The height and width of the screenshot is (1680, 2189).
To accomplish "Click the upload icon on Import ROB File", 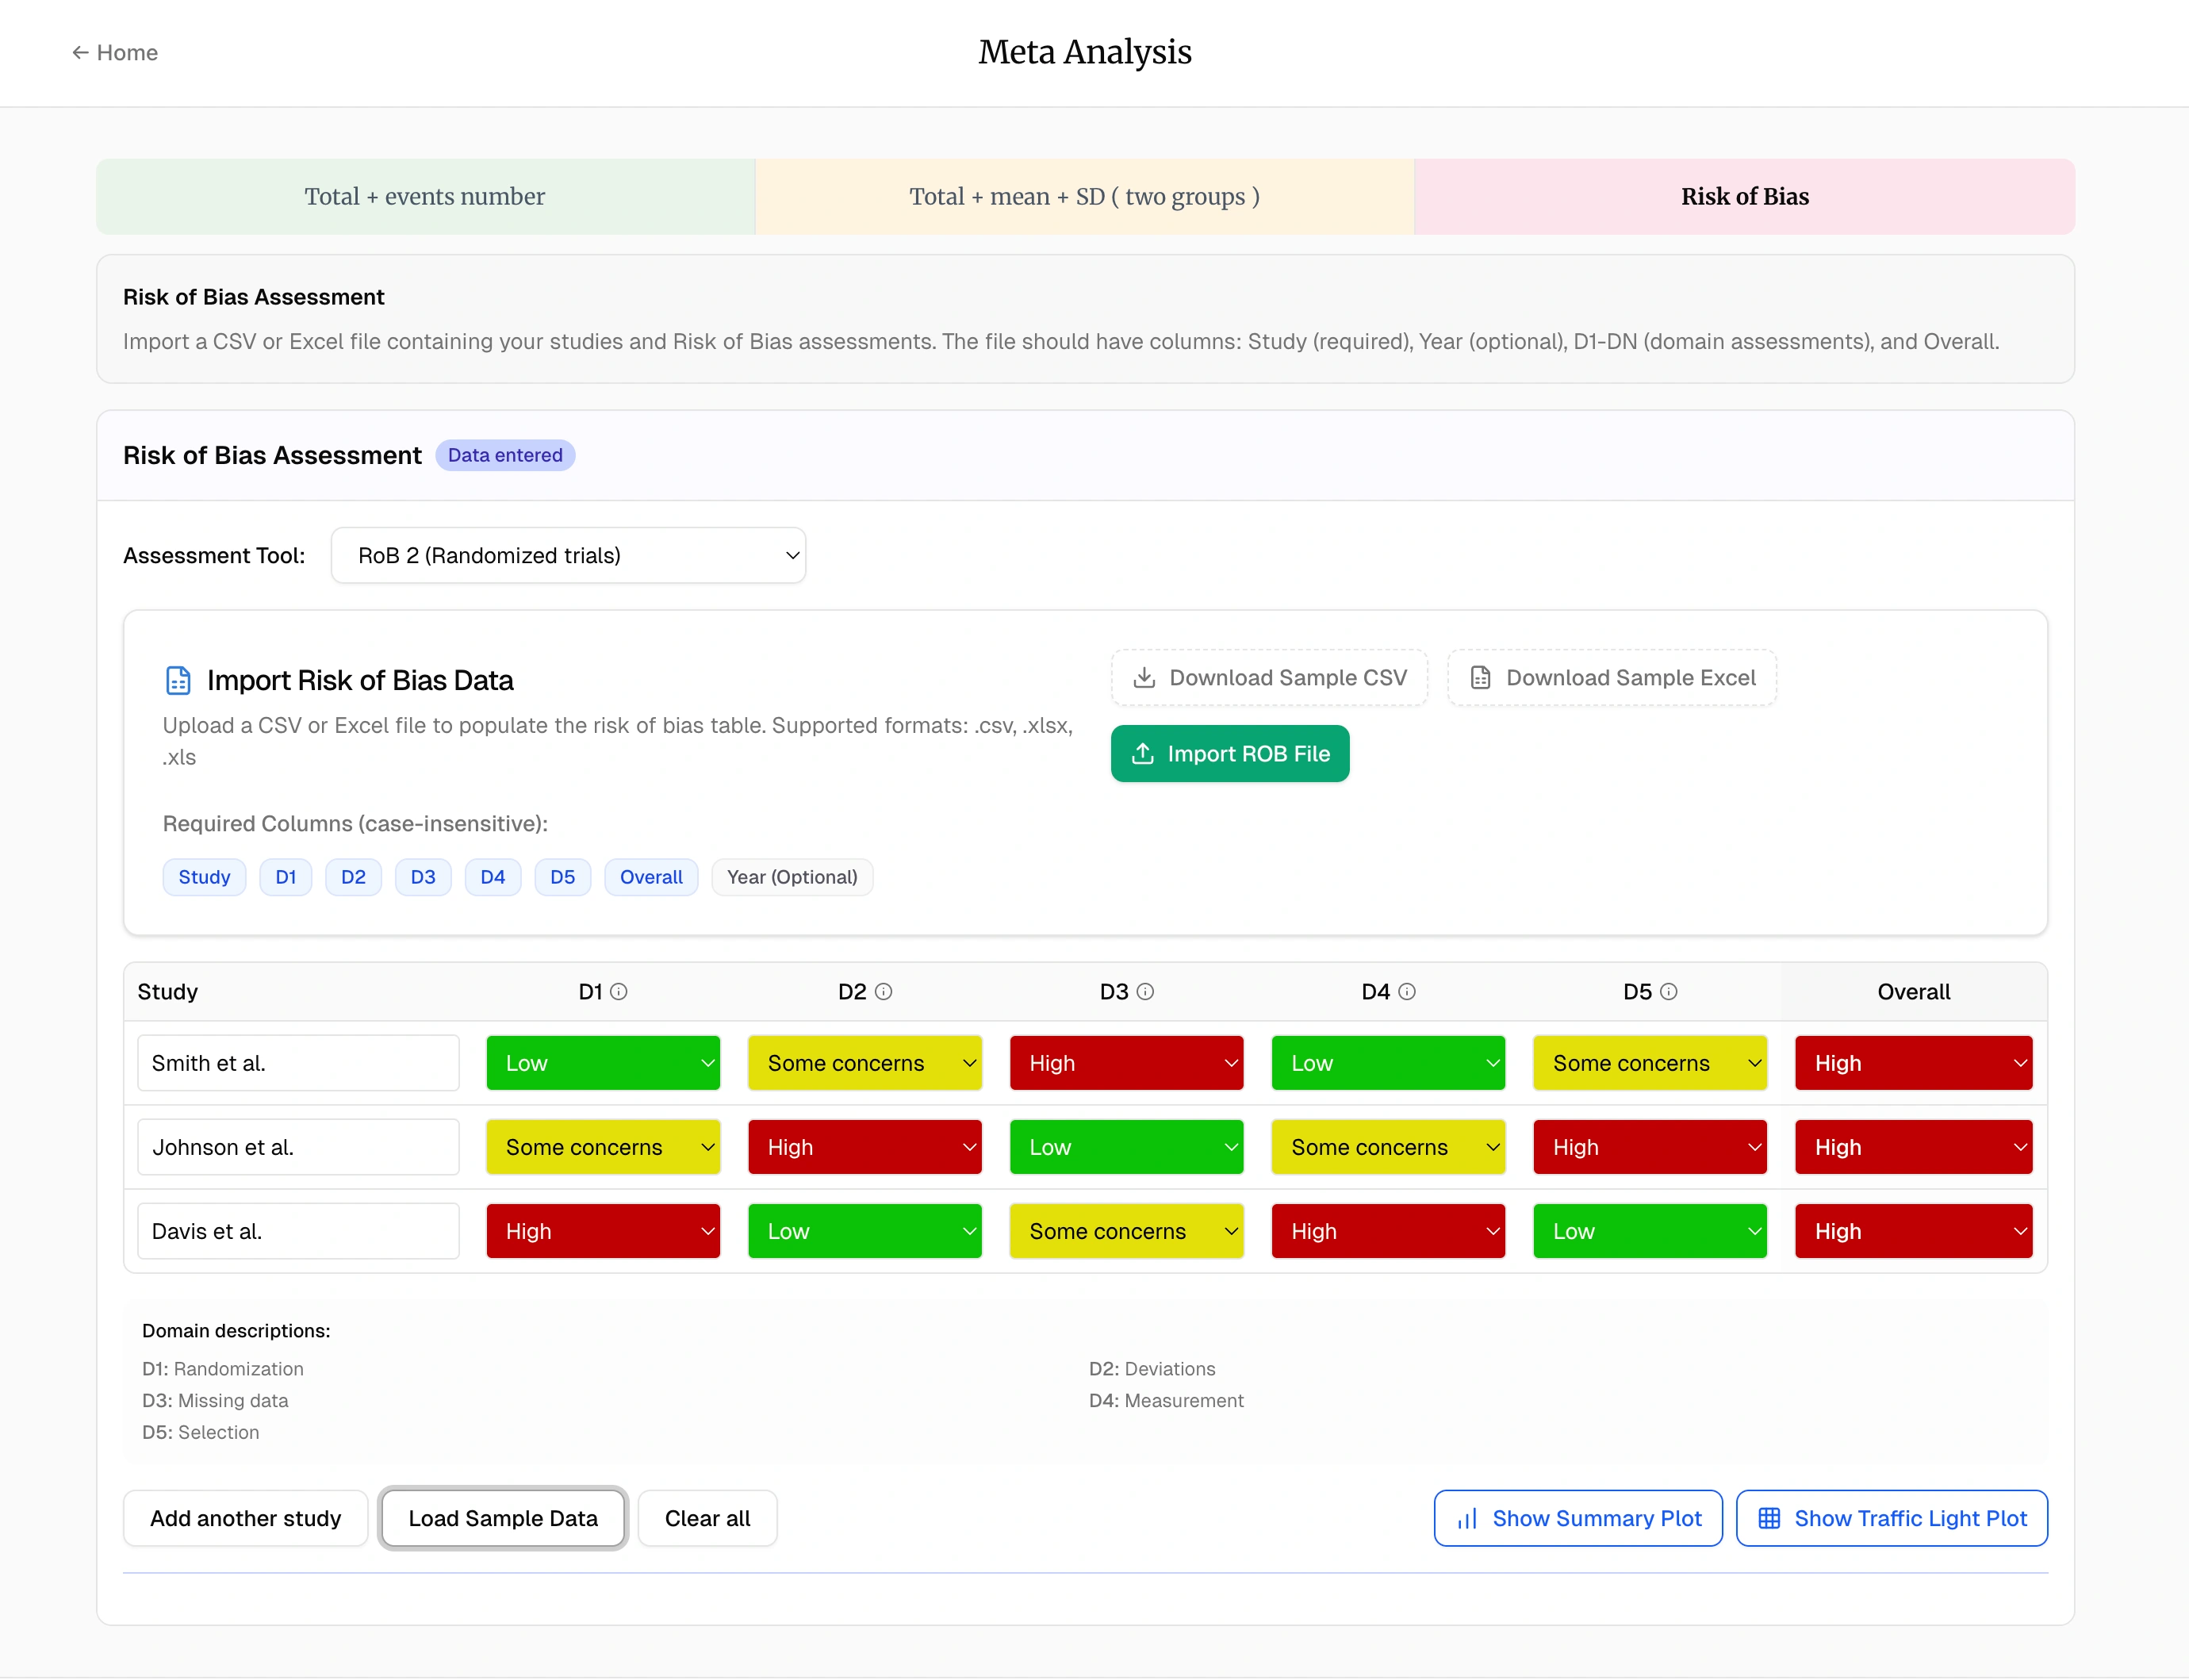I will coord(1143,754).
